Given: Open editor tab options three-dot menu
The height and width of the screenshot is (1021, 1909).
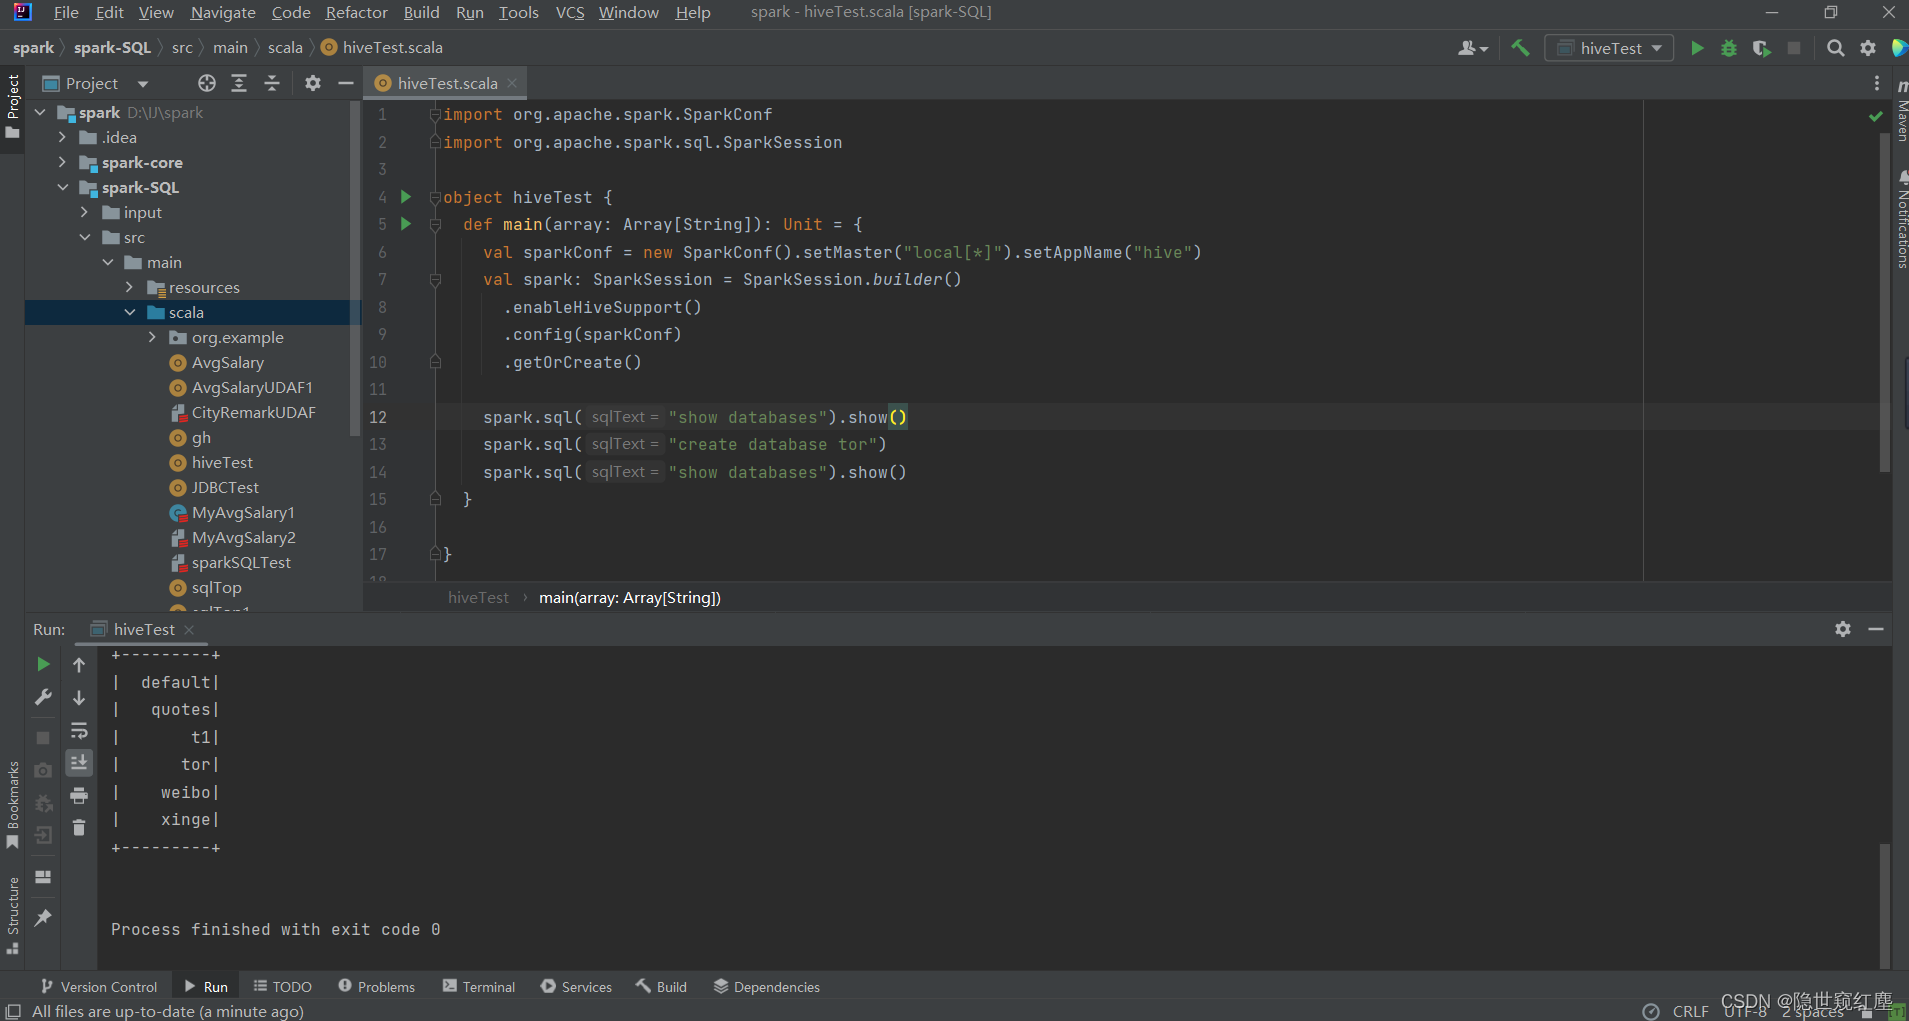Looking at the screenshot, I should click(x=1877, y=83).
